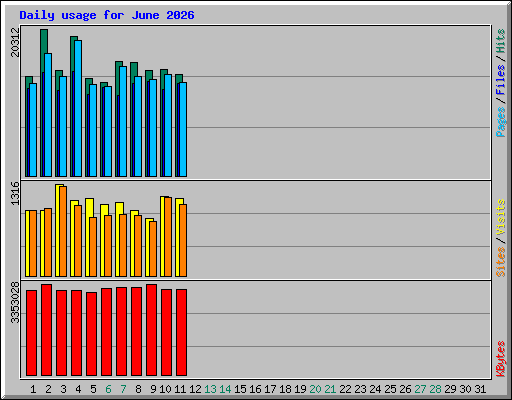The image size is (512, 400).
Task: Click the orange Sites legend label
Action: pyautogui.click(x=500, y=262)
